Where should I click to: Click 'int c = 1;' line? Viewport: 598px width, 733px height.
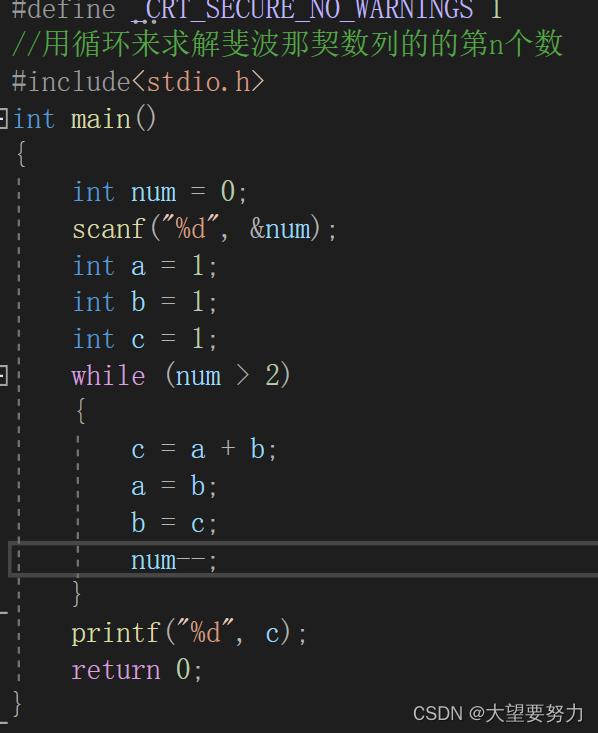point(144,338)
